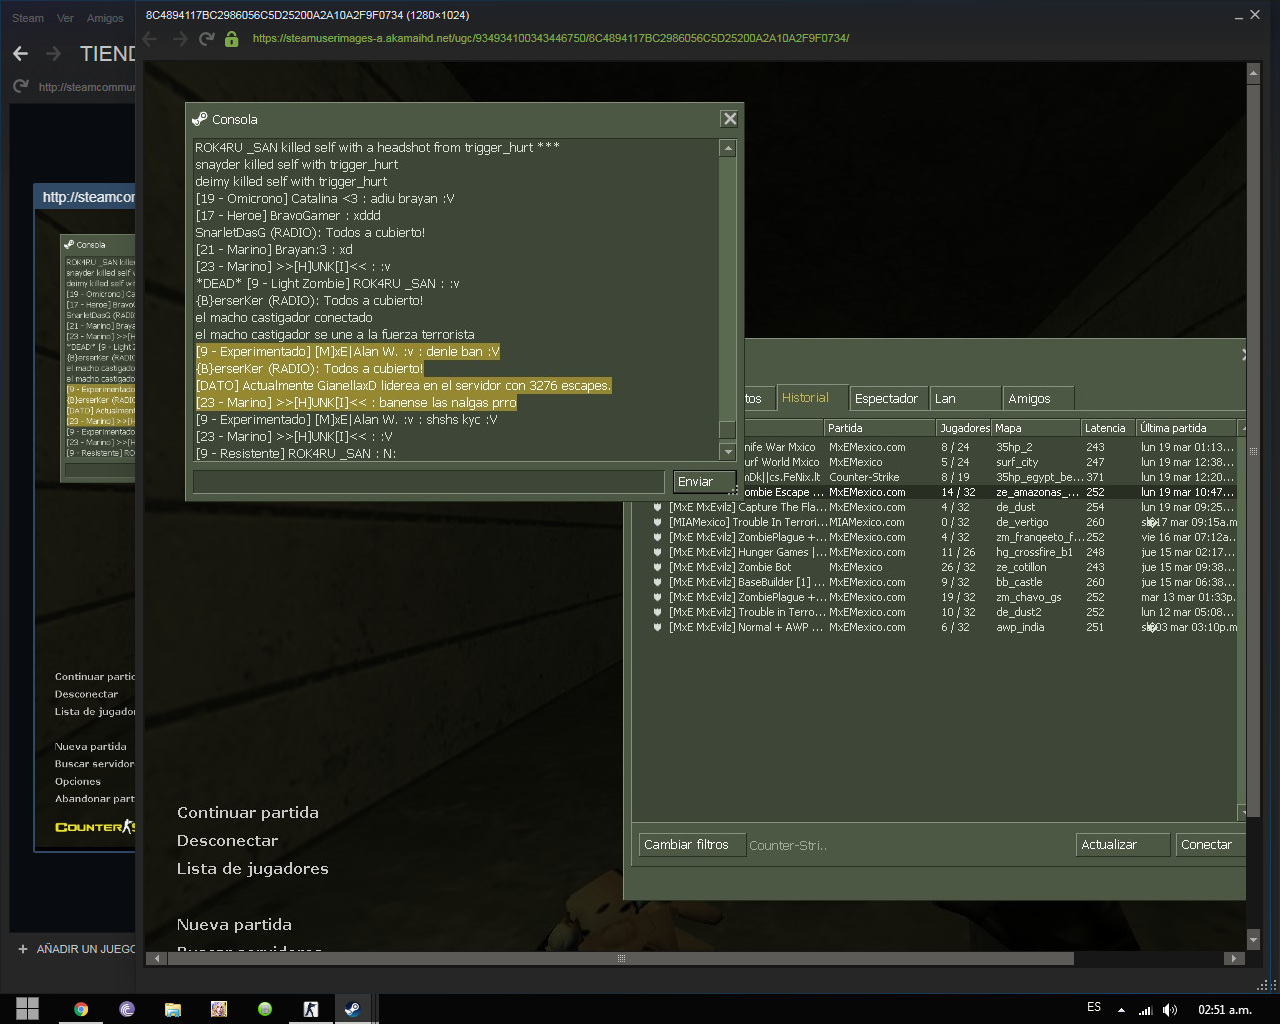The width and height of the screenshot is (1280, 1024).
Task: Go back in the Steam client navigation
Action: click(20, 53)
